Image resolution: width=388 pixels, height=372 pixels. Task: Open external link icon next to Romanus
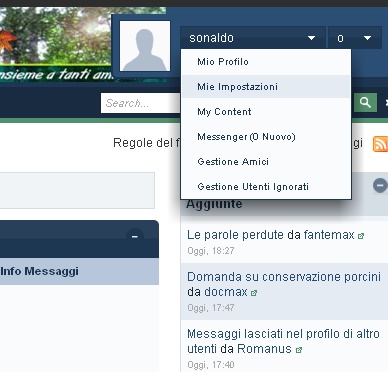[299, 350]
